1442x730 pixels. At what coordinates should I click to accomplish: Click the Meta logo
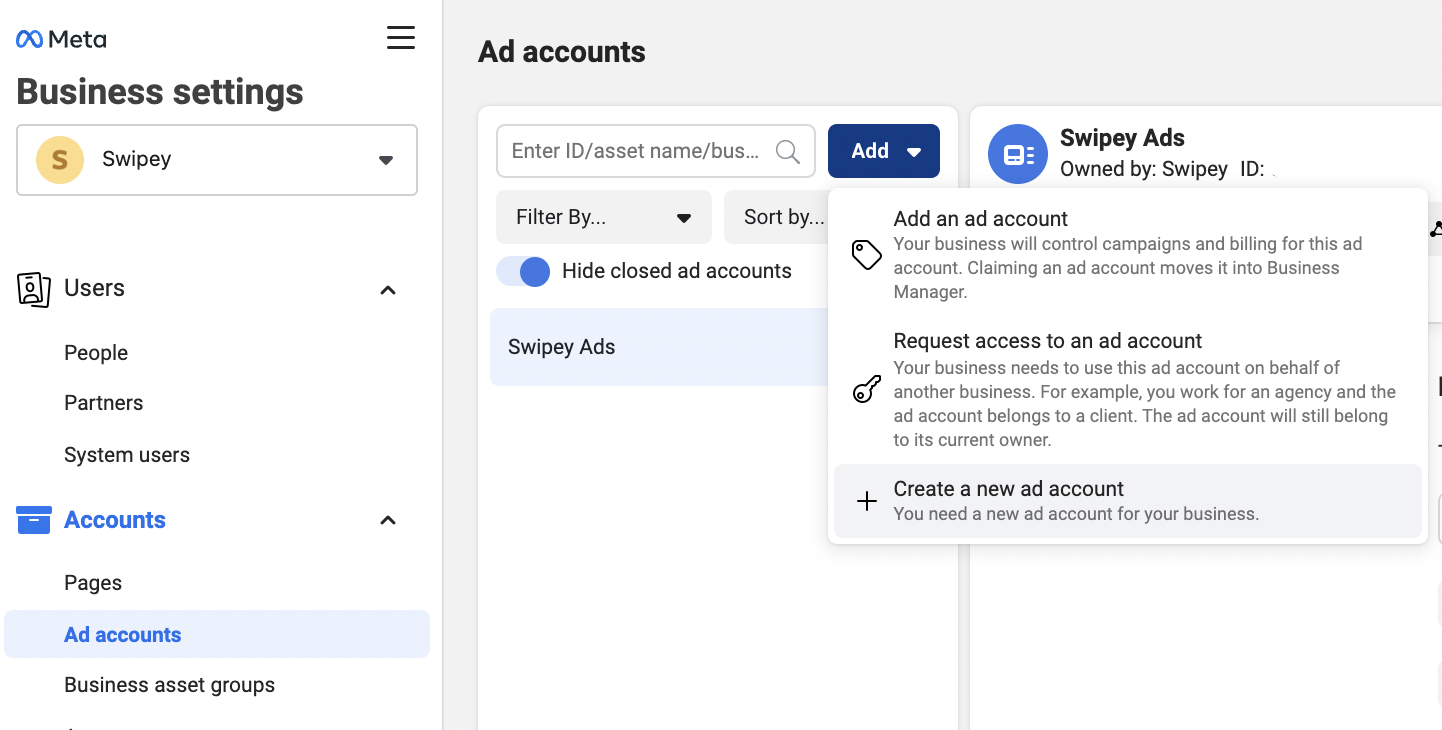61,39
